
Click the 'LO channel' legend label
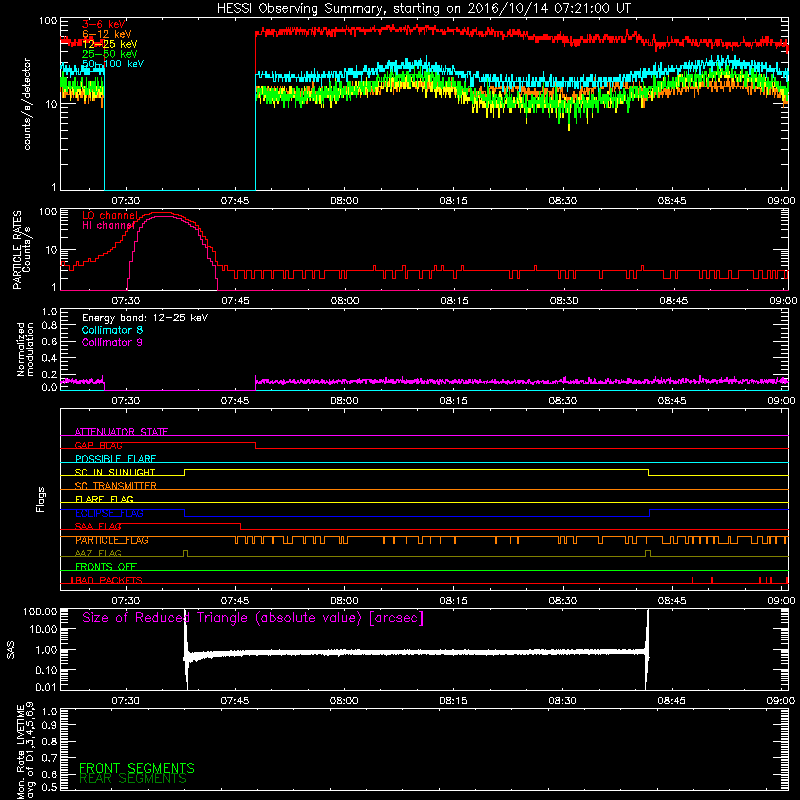click(x=110, y=215)
